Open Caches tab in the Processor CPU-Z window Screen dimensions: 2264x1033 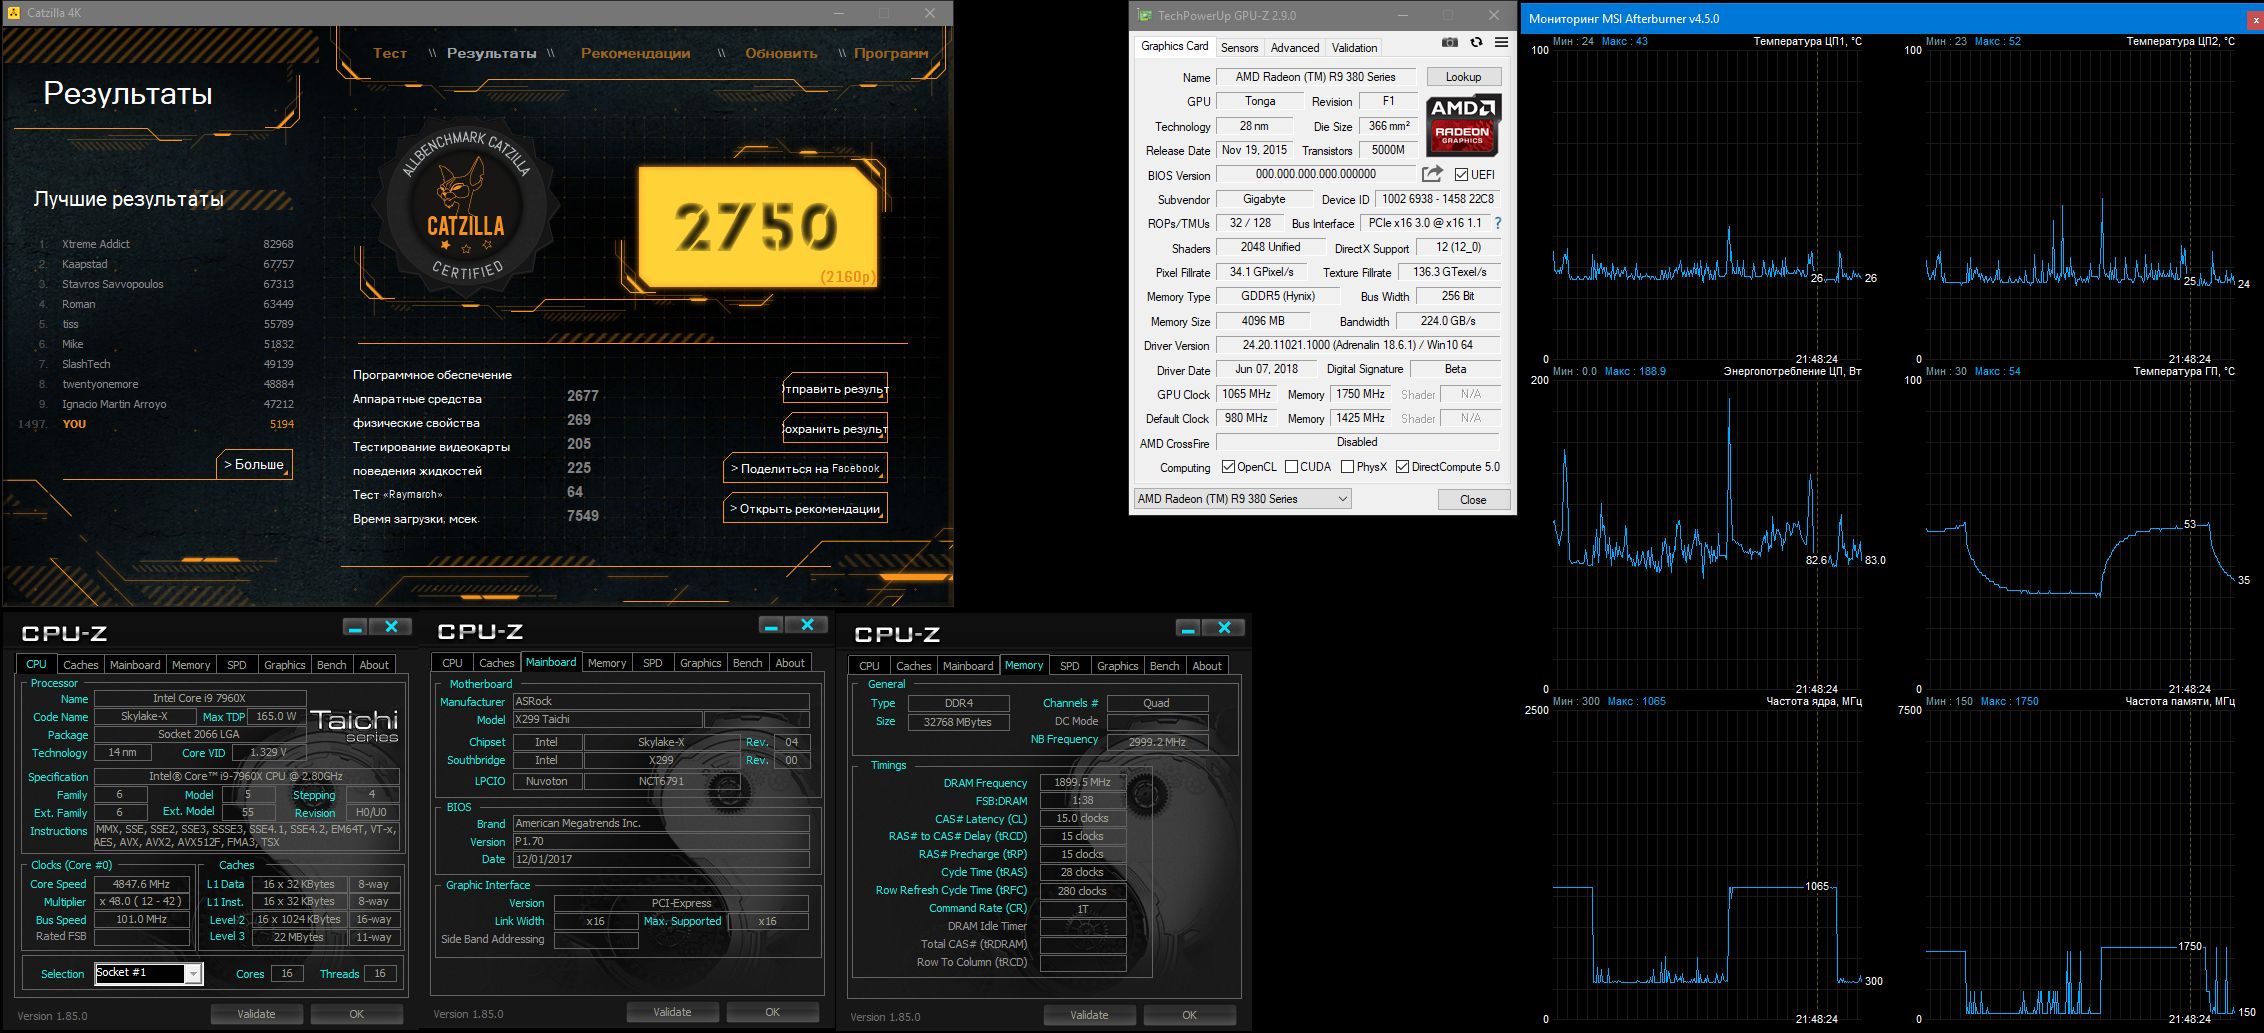pos(81,665)
